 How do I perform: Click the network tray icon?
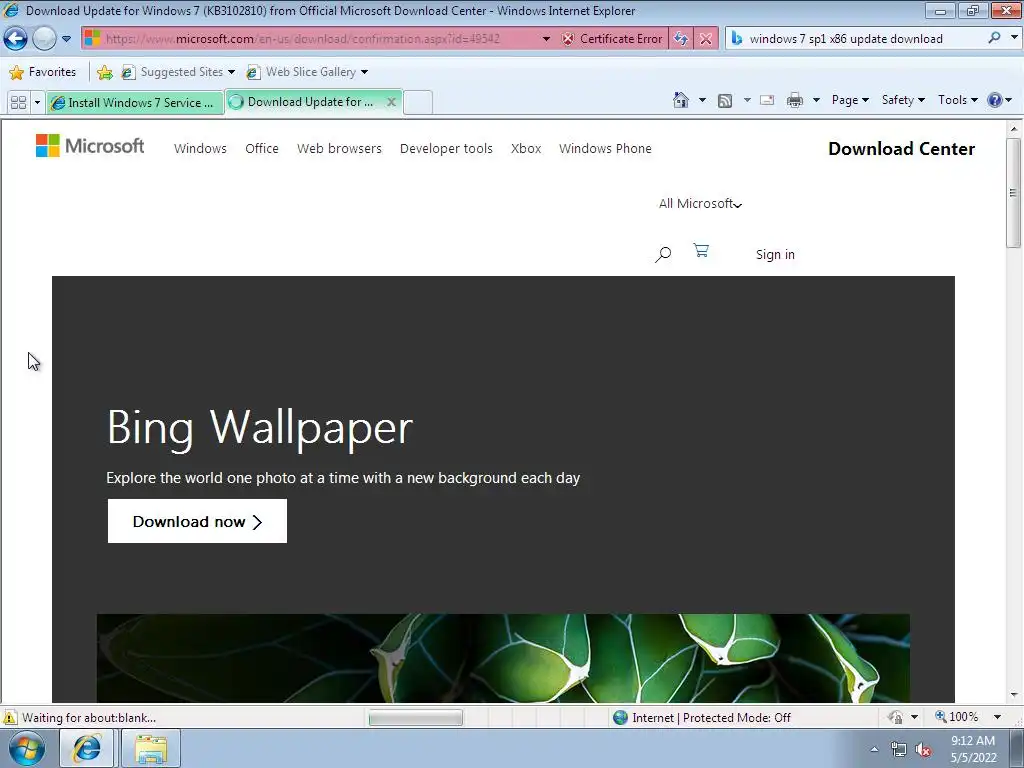pos(899,749)
